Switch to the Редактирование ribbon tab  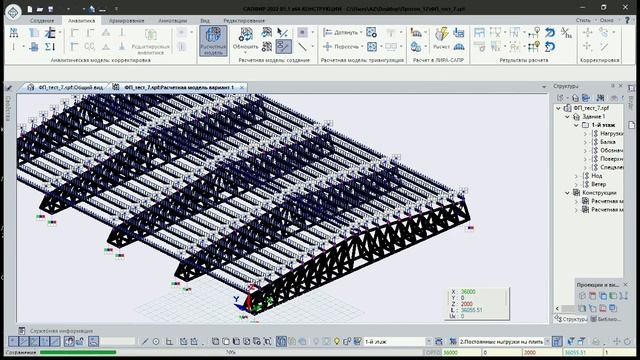point(244,20)
